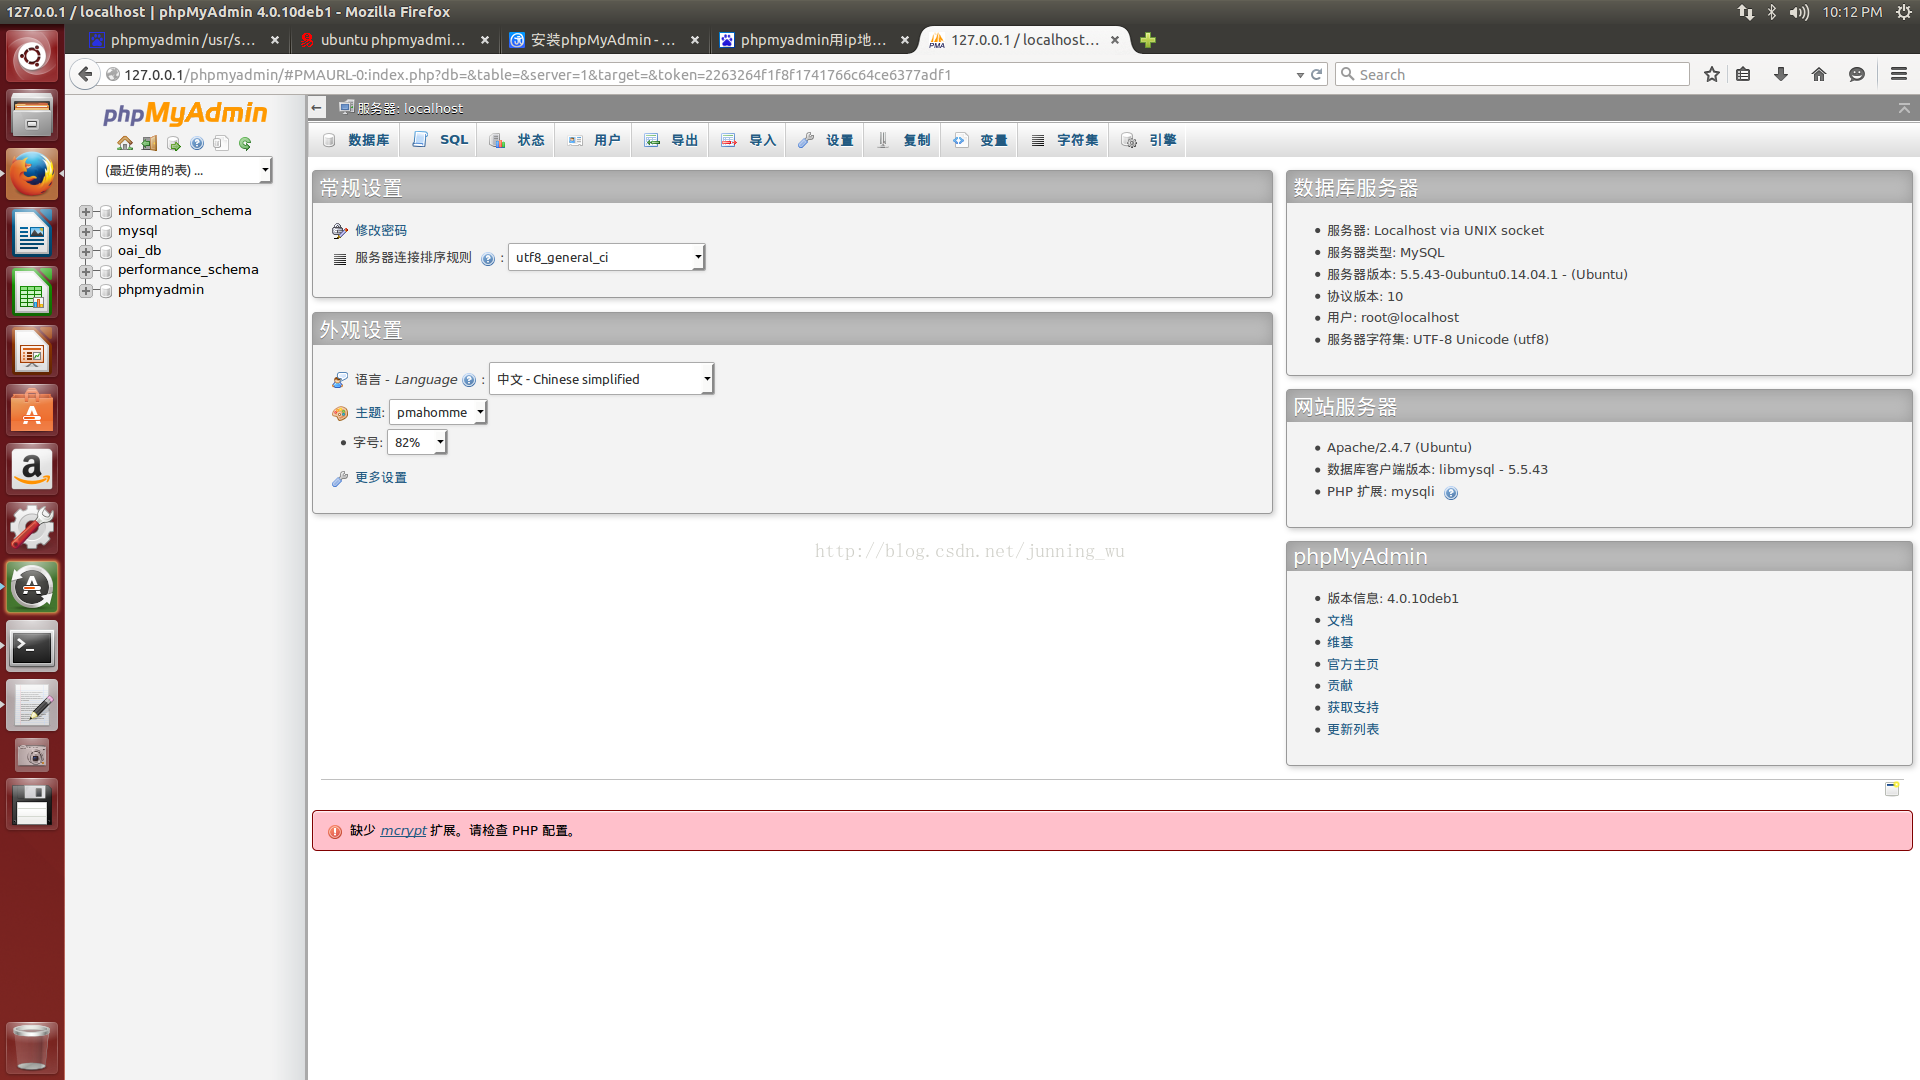Viewport: 1920px width, 1080px height.
Task: Click into the Firefox Search field
Action: (1512, 74)
